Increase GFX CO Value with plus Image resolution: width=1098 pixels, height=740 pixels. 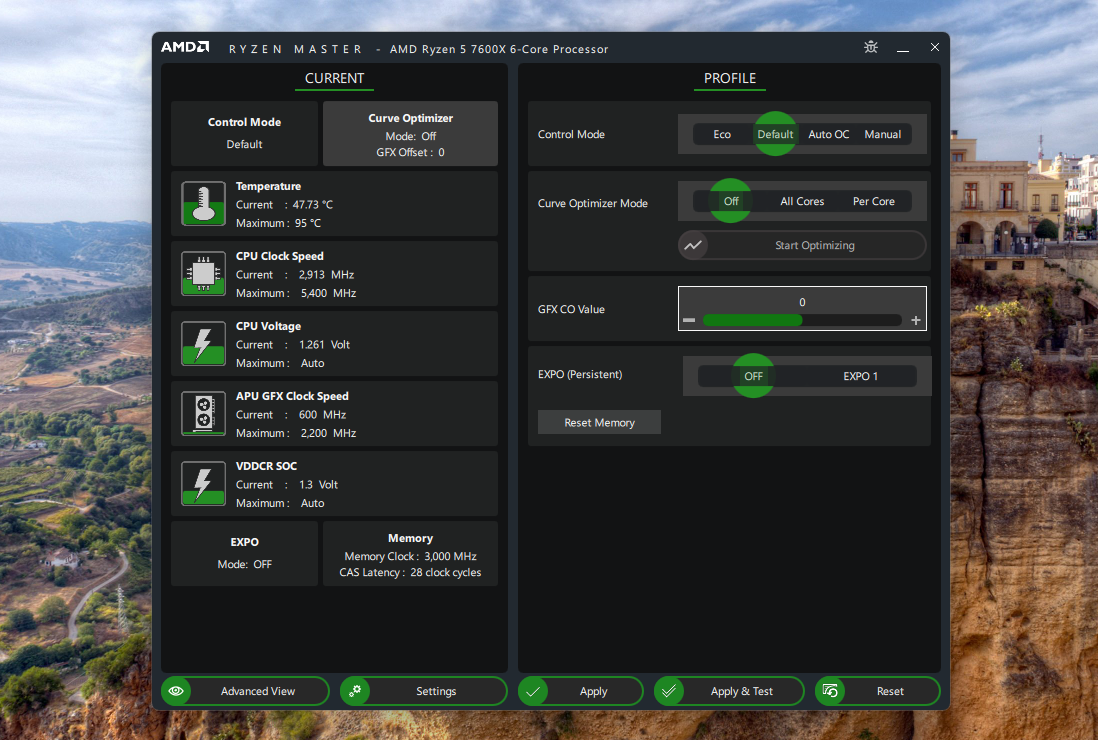tap(916, 320)
